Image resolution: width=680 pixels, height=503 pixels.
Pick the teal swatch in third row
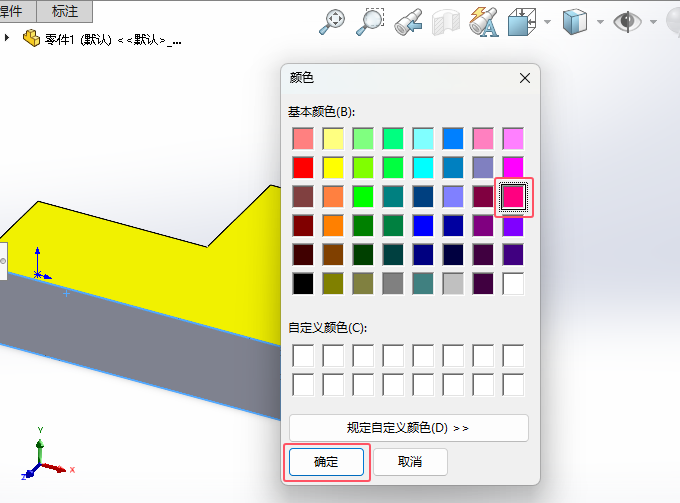point(393,196)
